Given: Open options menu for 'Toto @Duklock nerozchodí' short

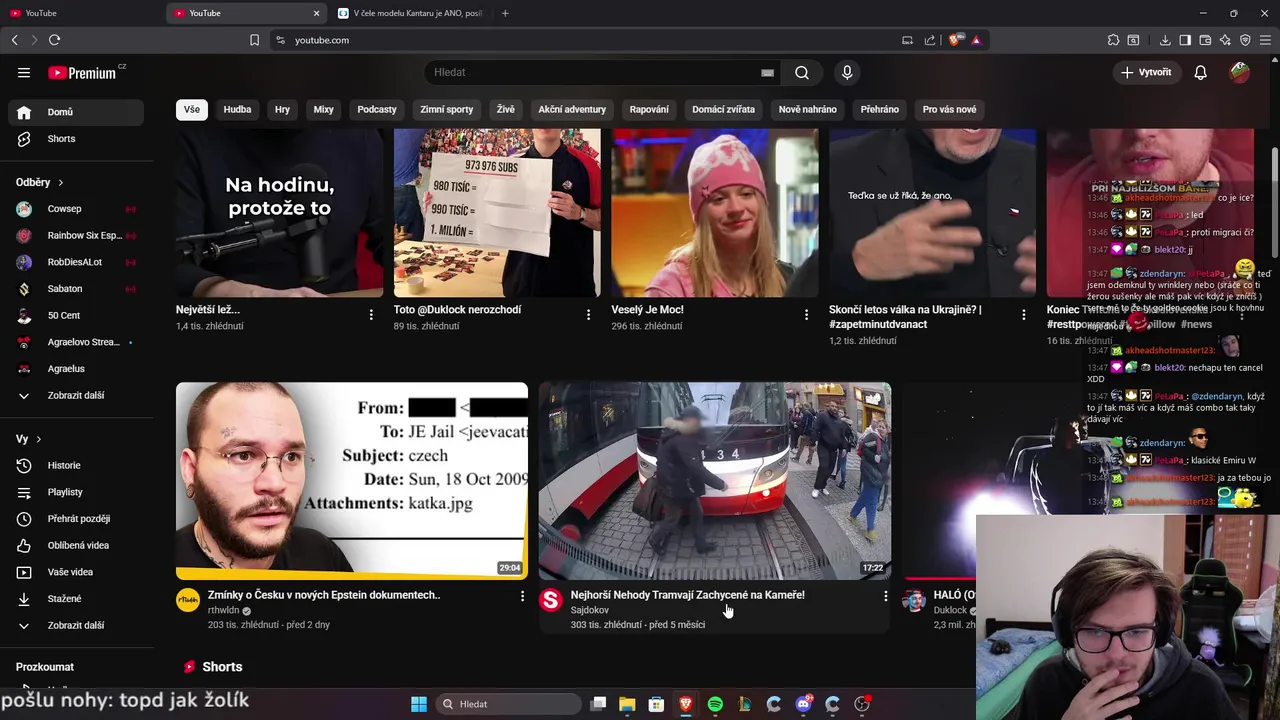Looking at the screenshot, I should (588, 315).
